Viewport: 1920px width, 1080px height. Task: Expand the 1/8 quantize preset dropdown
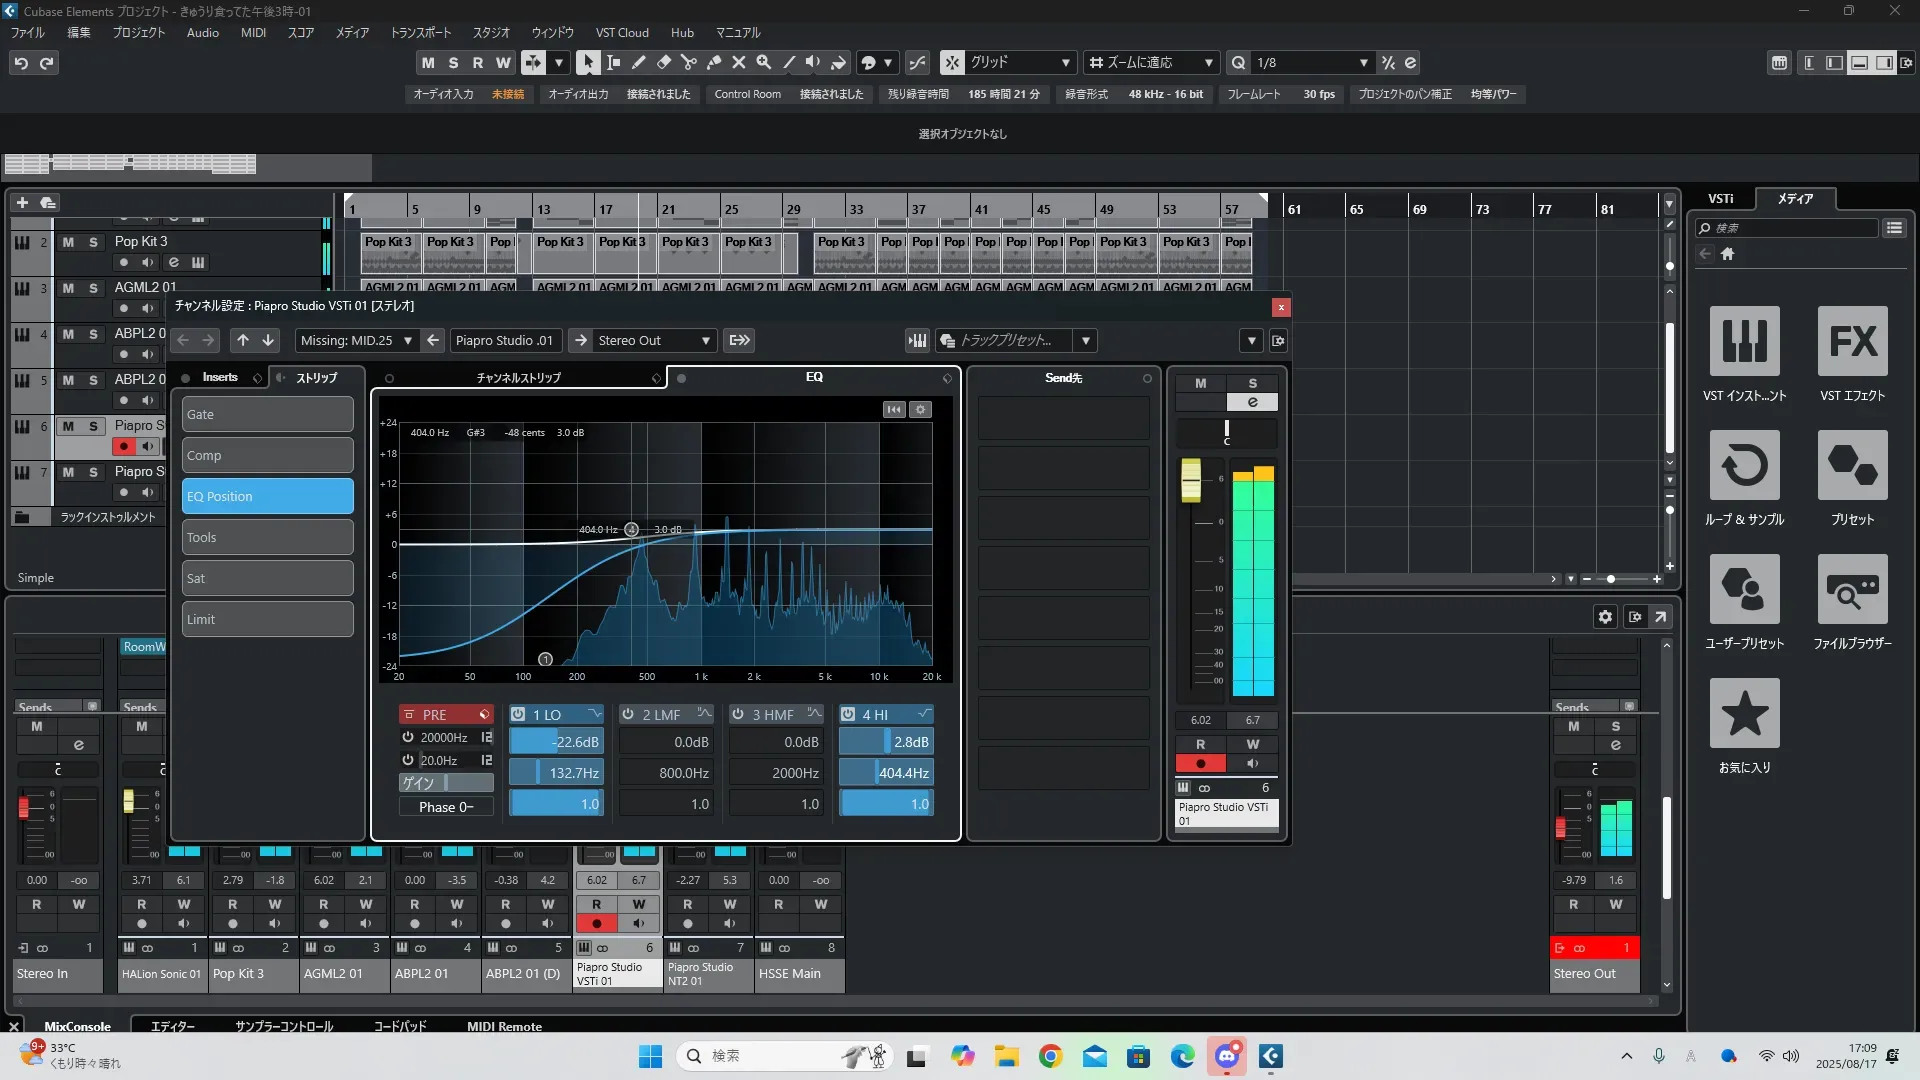[1363, 62]
